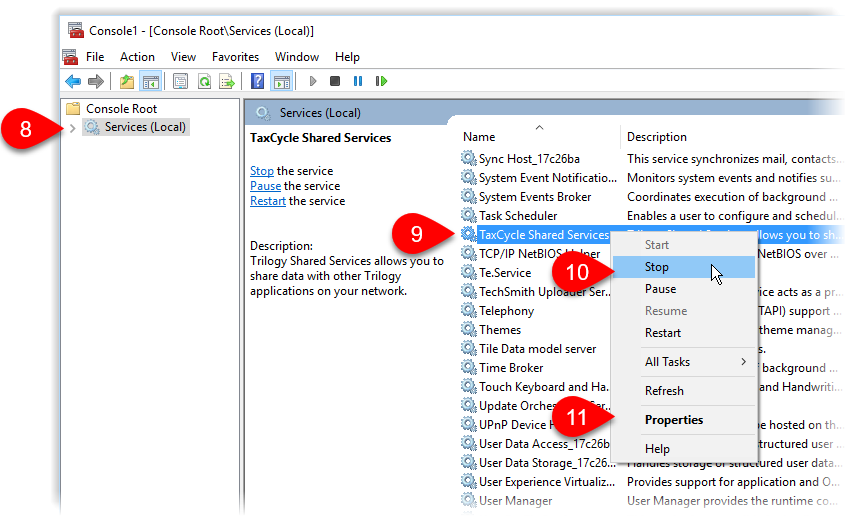This screenshot has width=846, height=516.
Task: Click the green Refresh toolbar icon
Action: 204,82
